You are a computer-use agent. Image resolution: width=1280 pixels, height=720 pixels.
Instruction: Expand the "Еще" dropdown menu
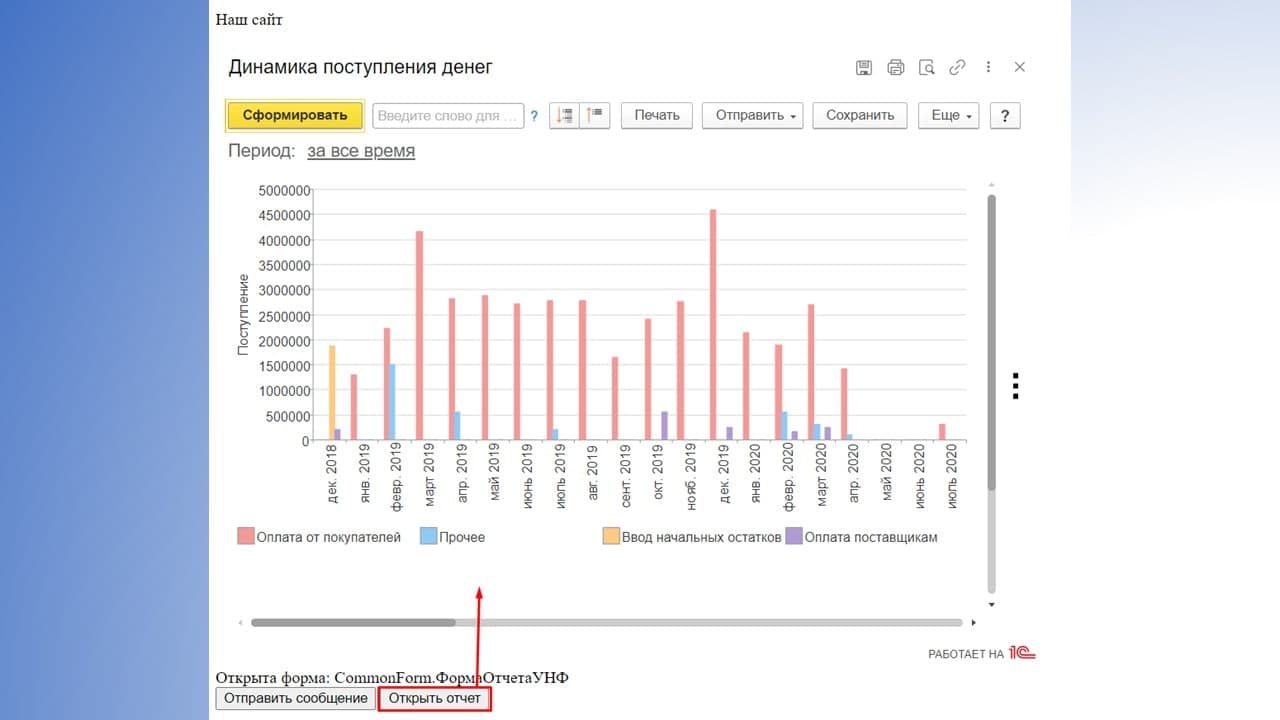[948, 115]
